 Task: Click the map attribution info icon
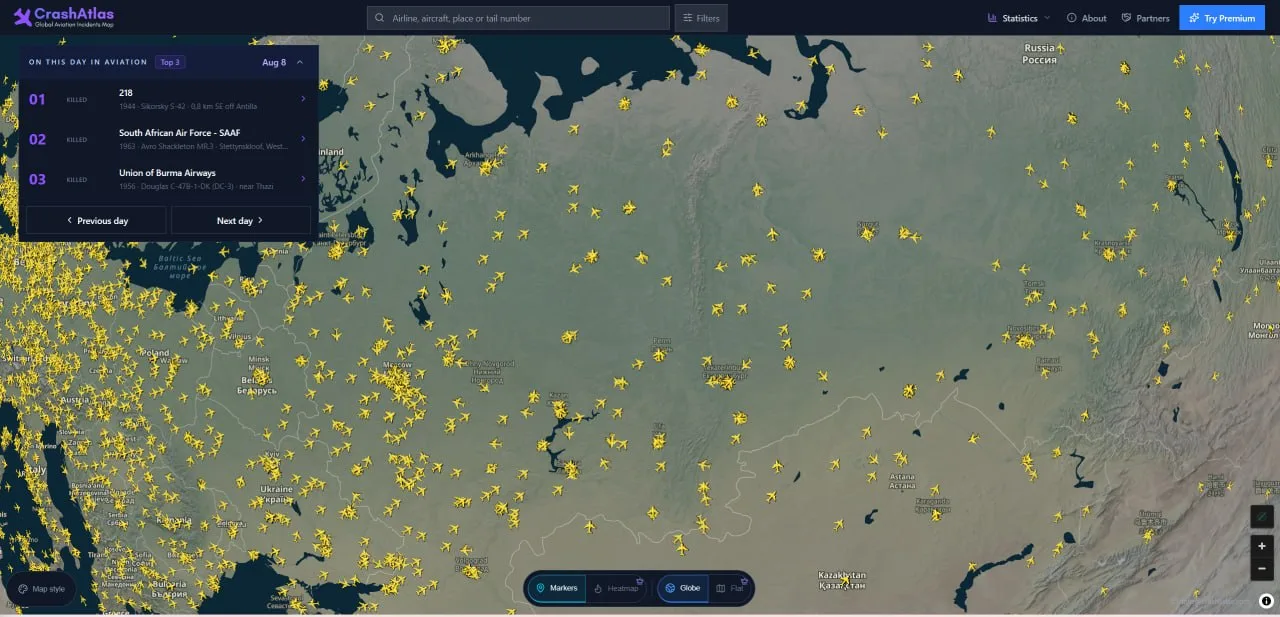point(1266,601)
